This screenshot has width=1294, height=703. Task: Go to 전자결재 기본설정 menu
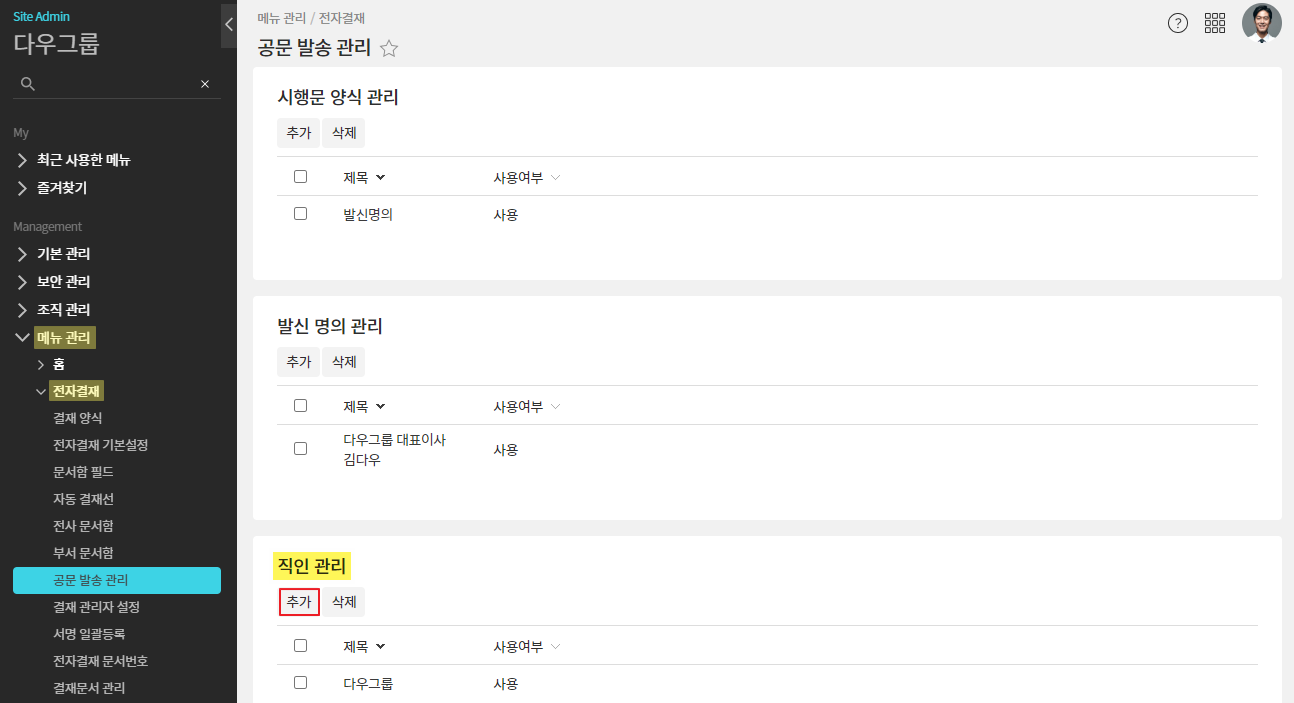(x=100, y=445)
